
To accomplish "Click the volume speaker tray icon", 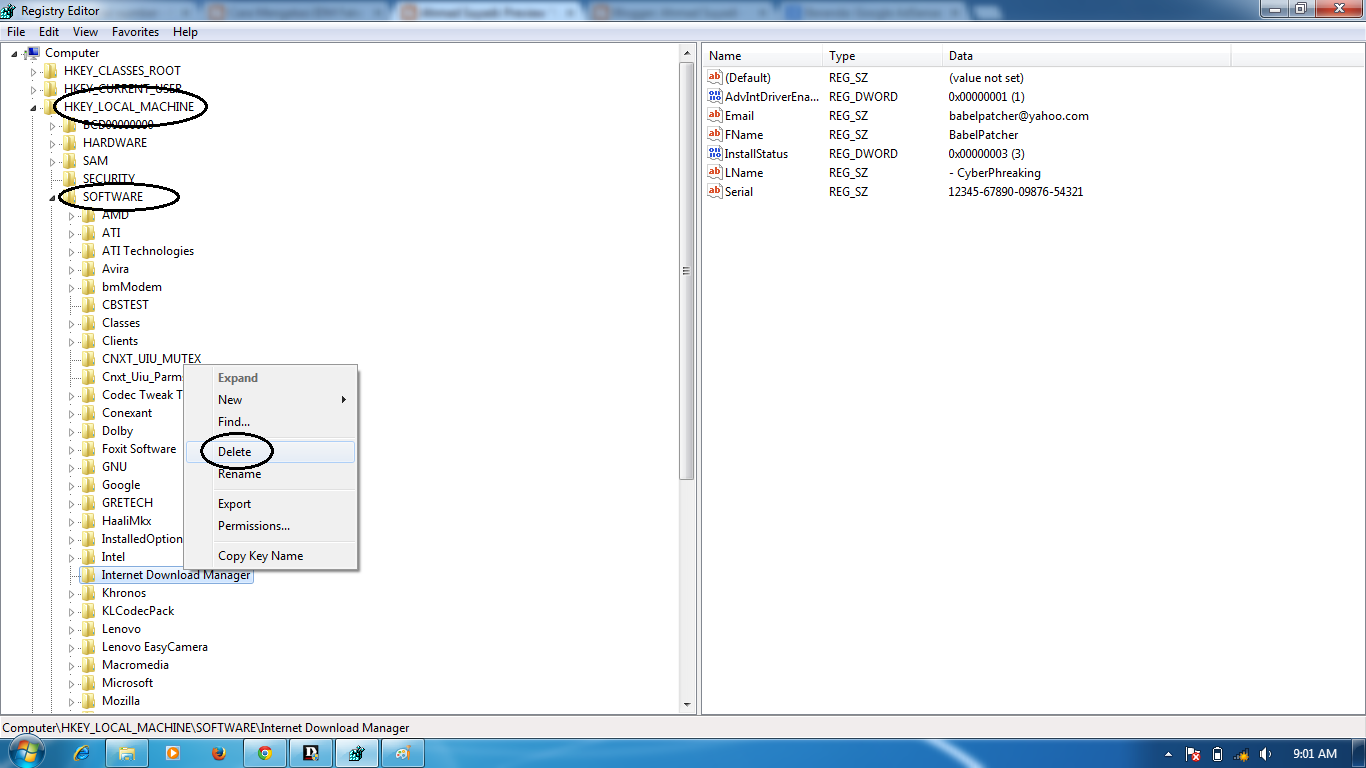I will click(1266, 754).
